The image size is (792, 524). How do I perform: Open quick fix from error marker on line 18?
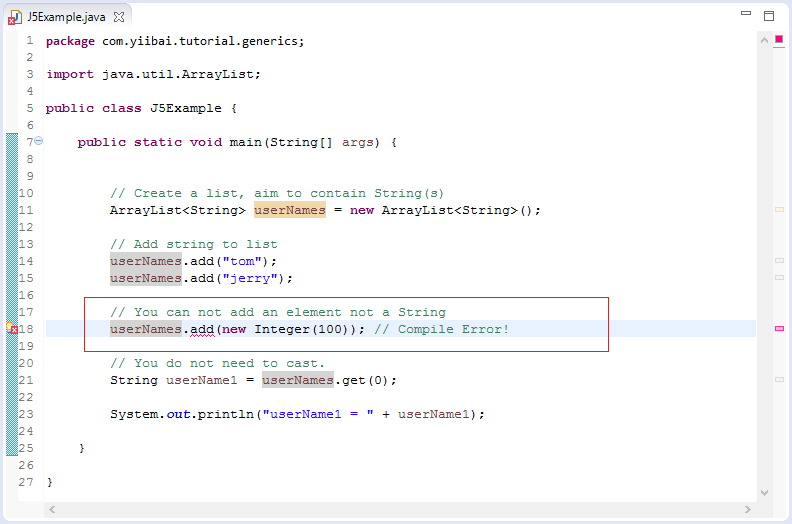click(x=12, y=328)
